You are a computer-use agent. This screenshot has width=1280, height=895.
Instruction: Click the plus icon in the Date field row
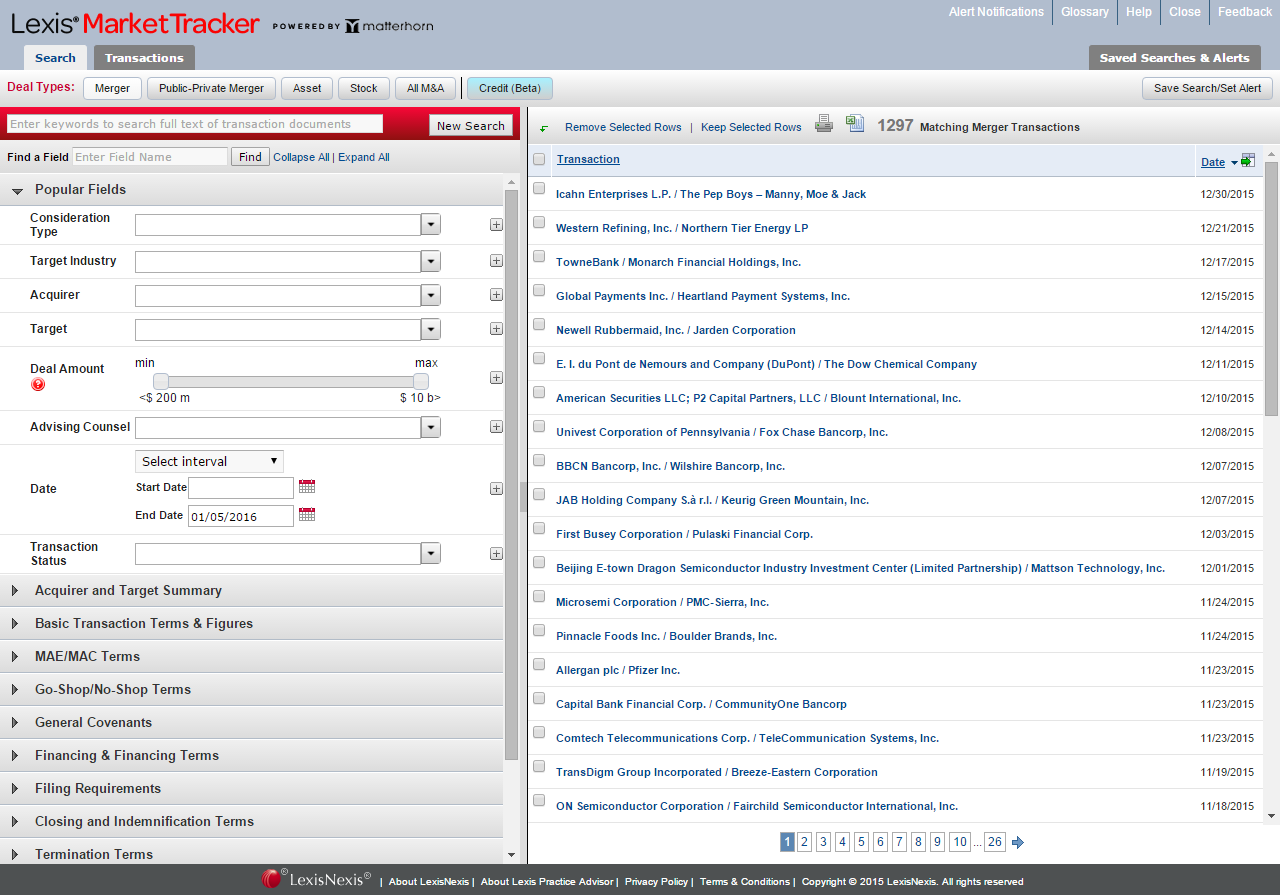(496, 489)
